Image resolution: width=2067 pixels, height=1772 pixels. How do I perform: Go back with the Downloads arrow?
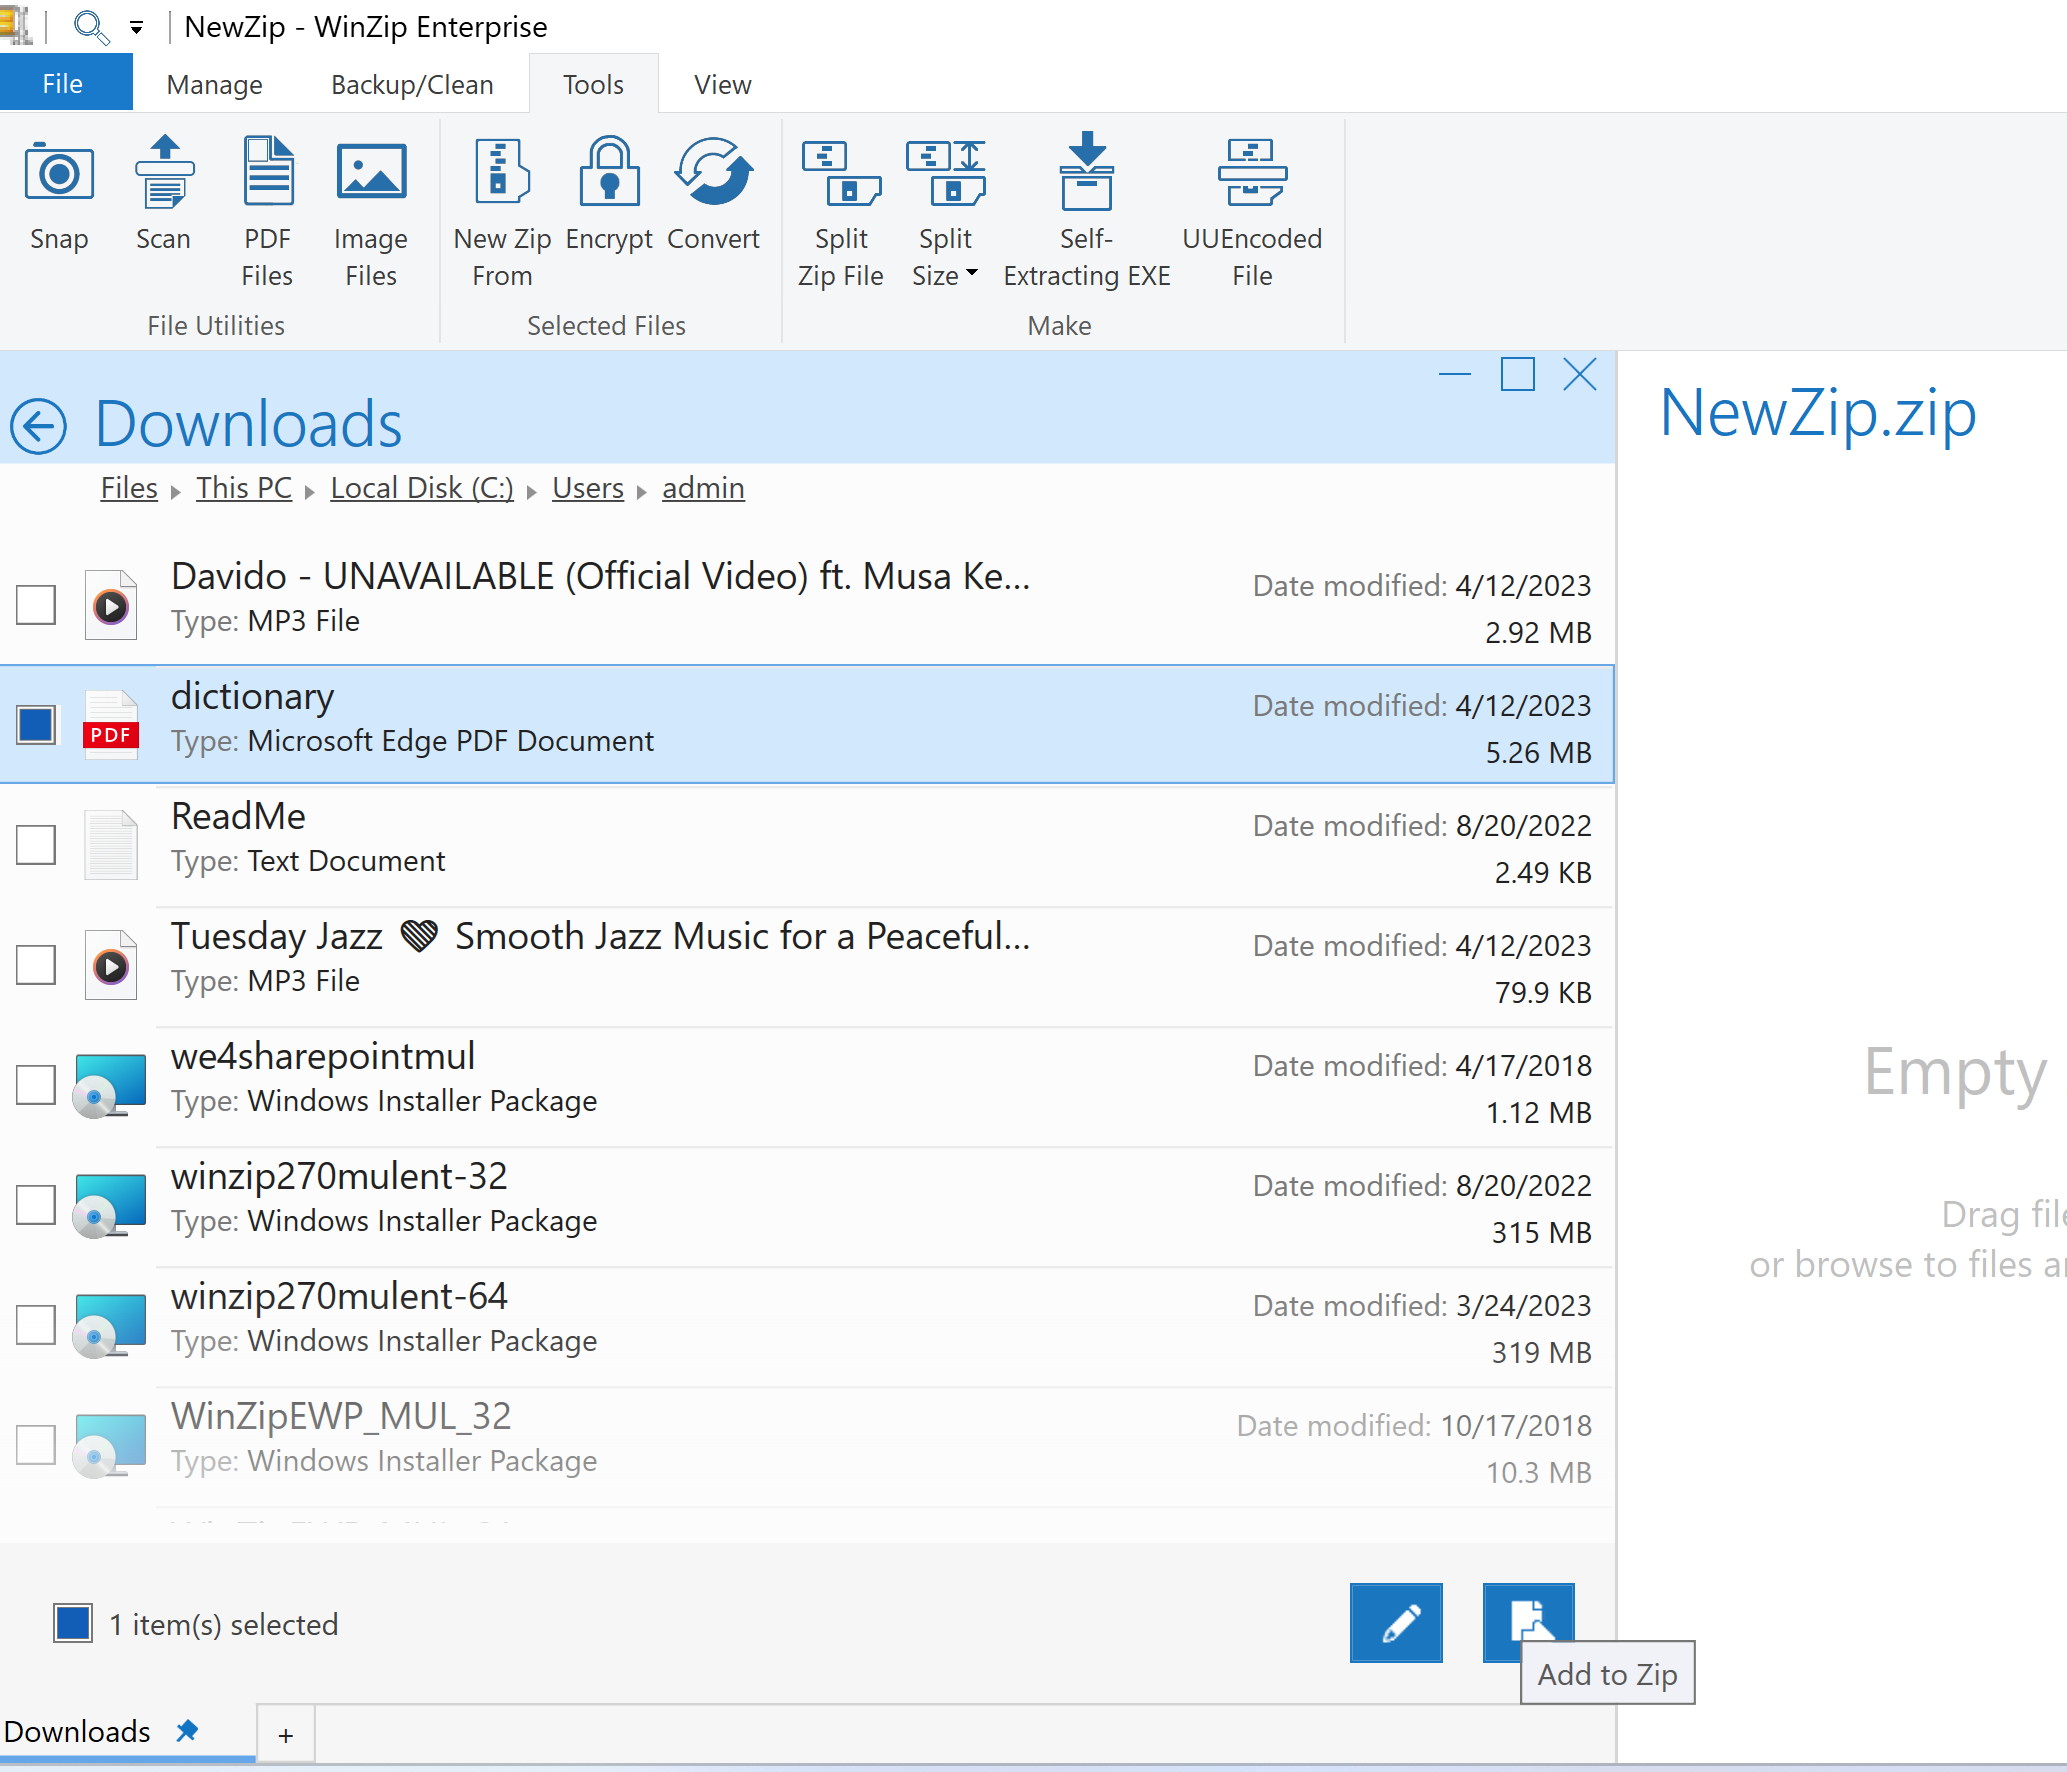pos(38,426)
